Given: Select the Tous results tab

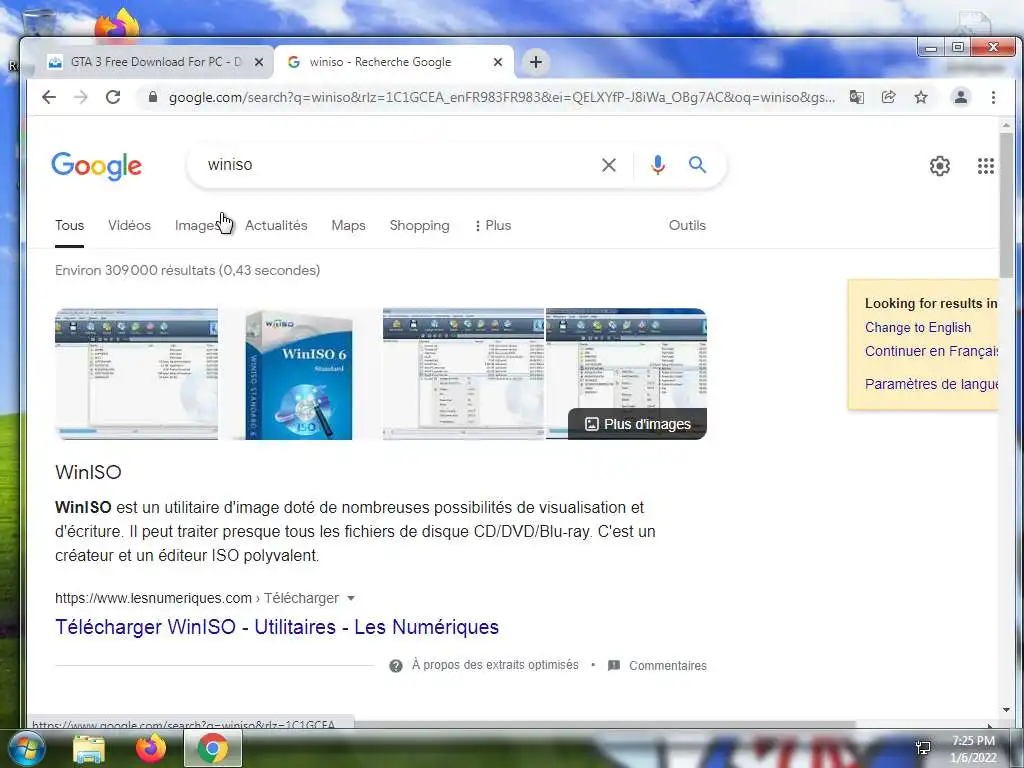Looking at the screenshot, I should point(69,225).
